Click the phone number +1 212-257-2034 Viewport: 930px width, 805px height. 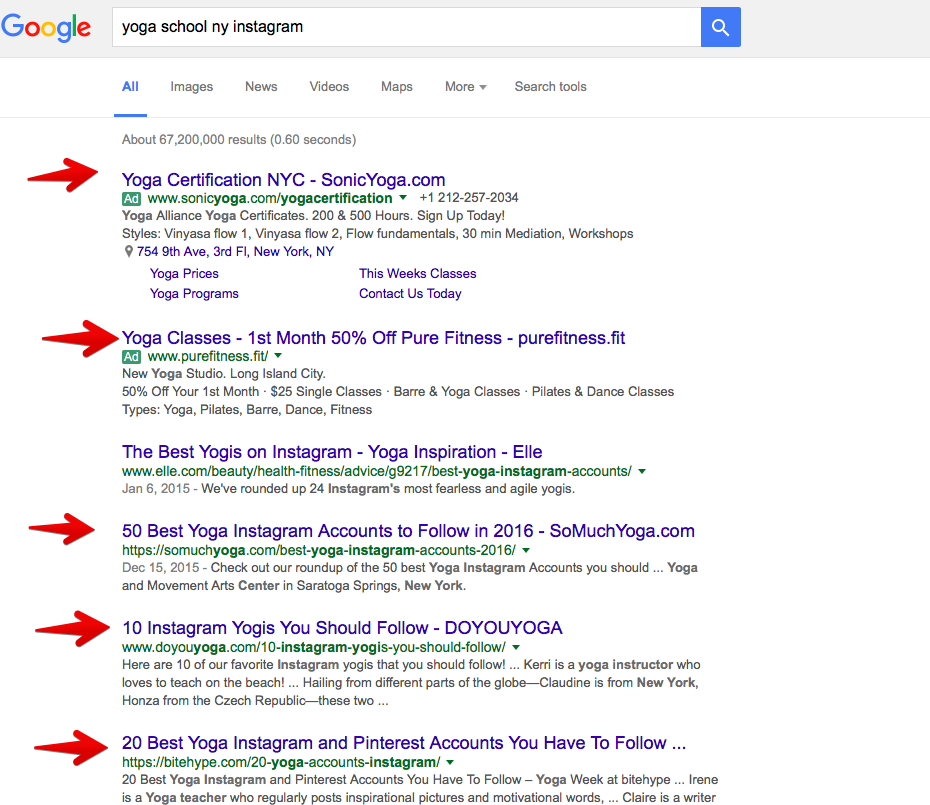point(469,198)
